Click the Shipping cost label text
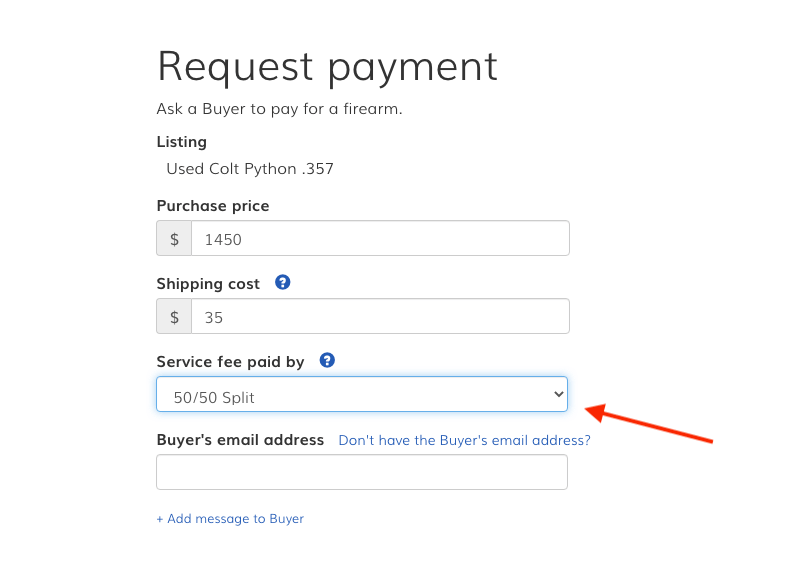 pyautogui.click(x=208, y=284)
